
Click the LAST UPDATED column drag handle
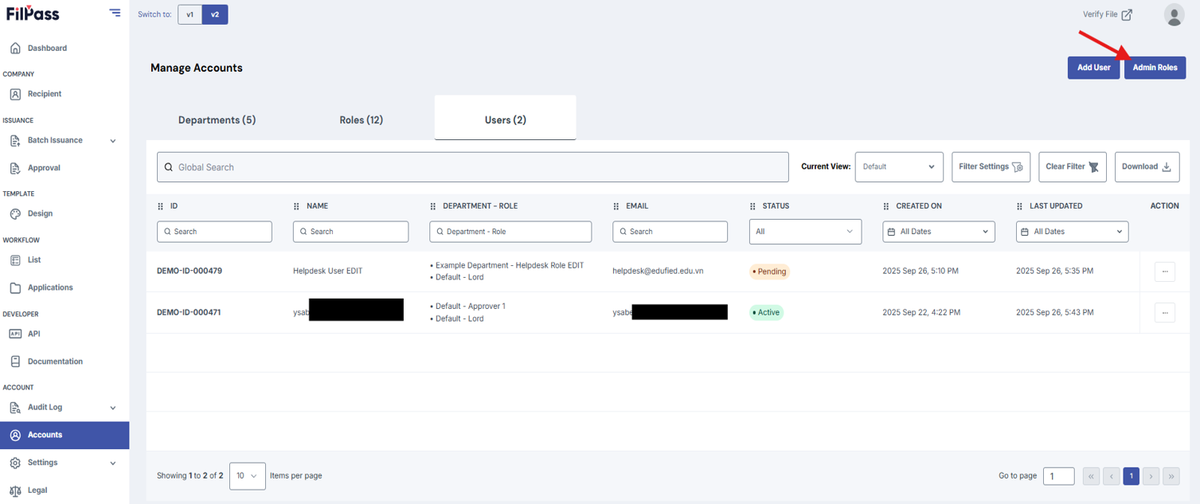1020,206
